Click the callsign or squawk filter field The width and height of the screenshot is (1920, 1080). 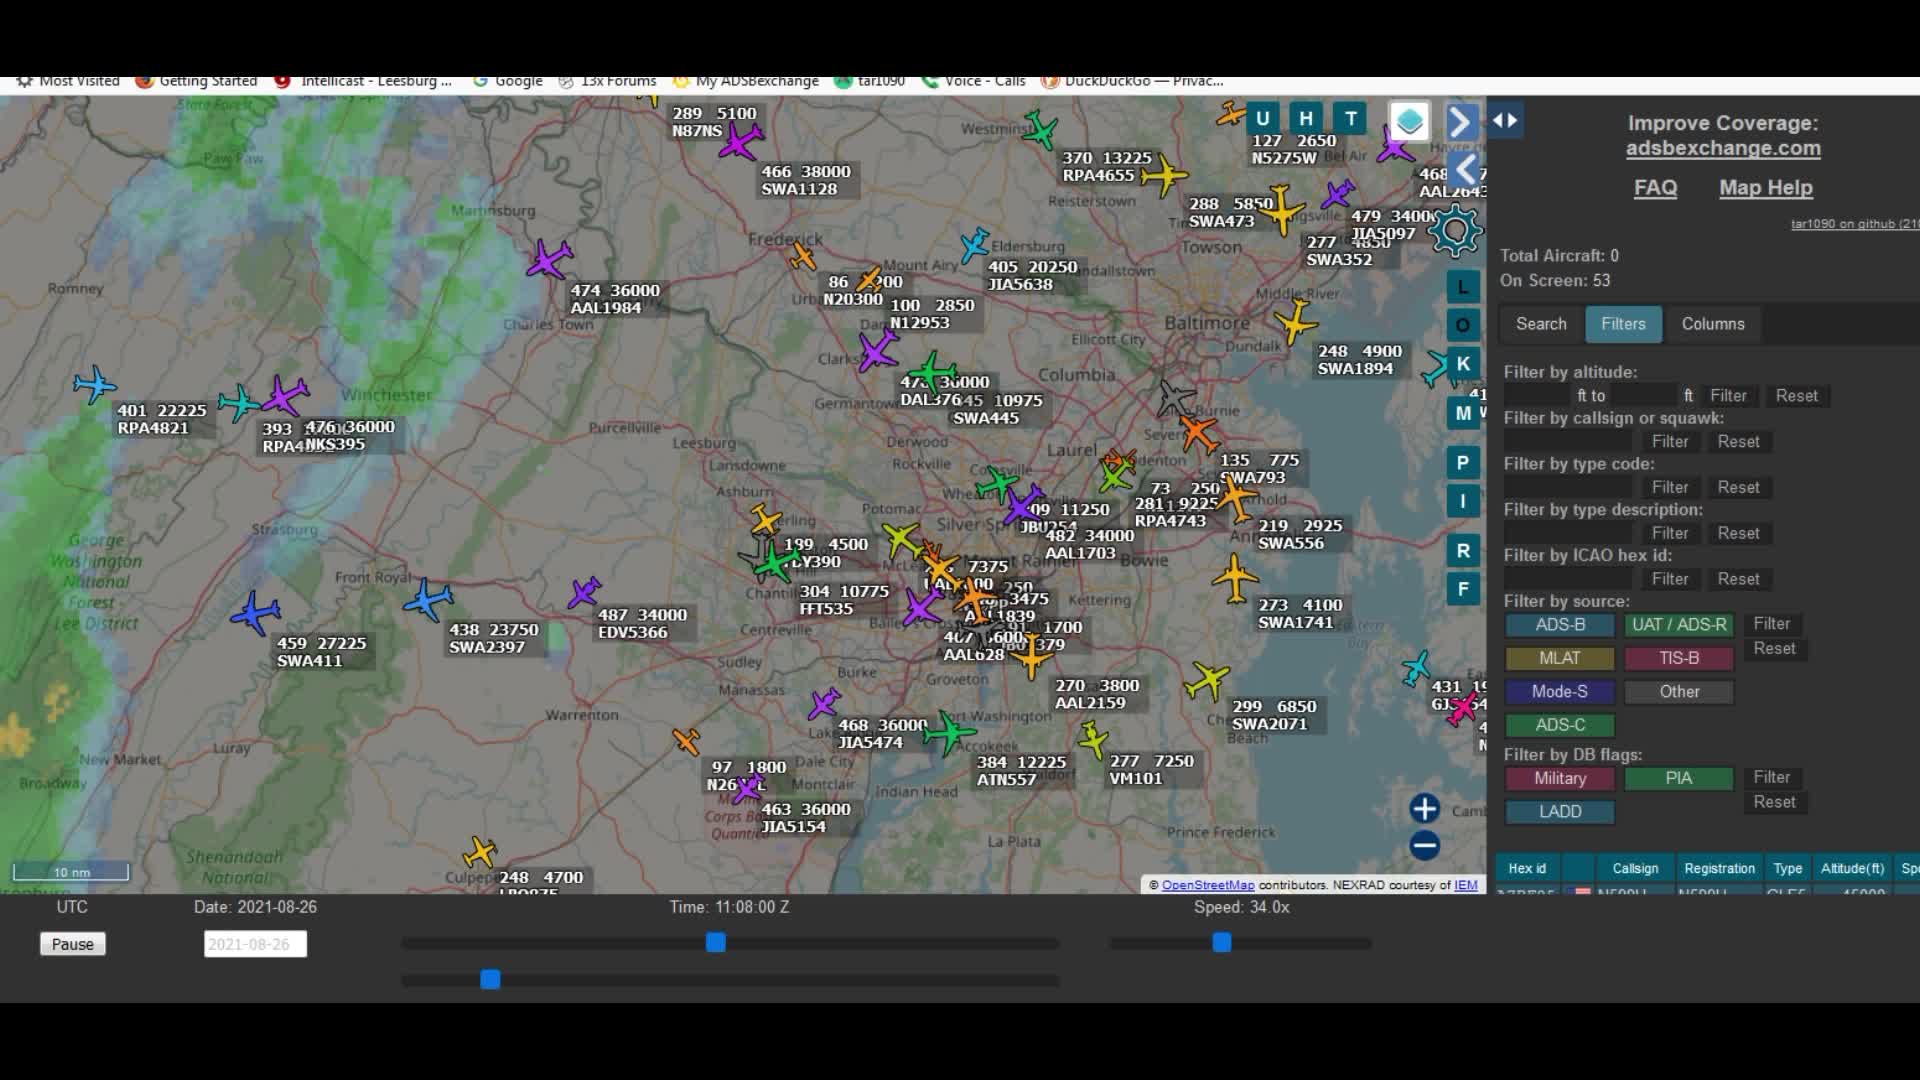[x=1567, y=442]
